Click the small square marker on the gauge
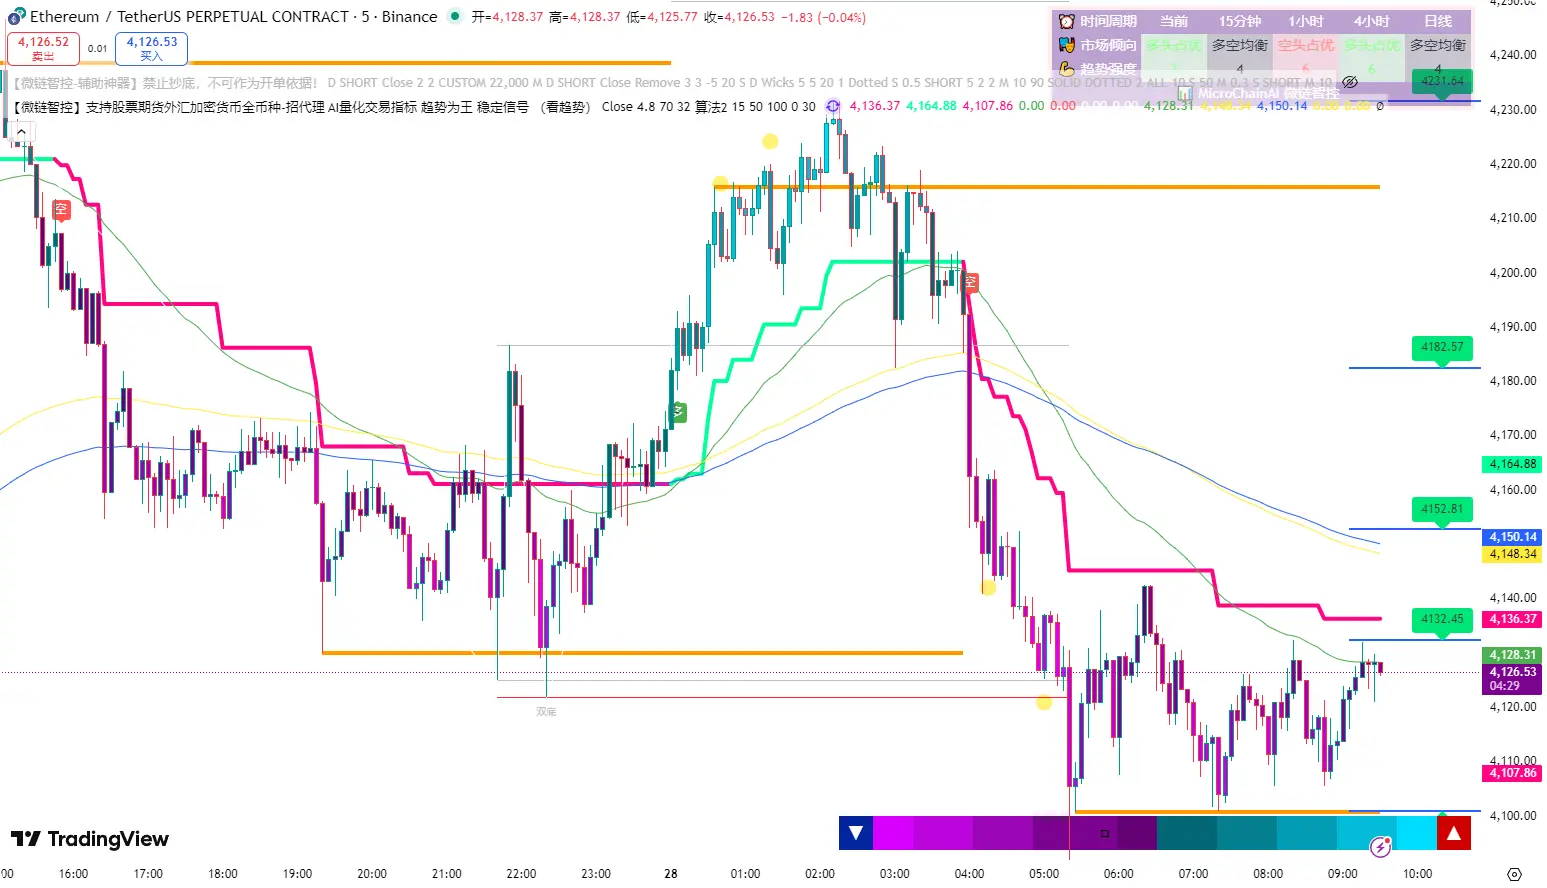This screenshot has width=1547, height=888. pyautogui.click(x=1105, y=833)
